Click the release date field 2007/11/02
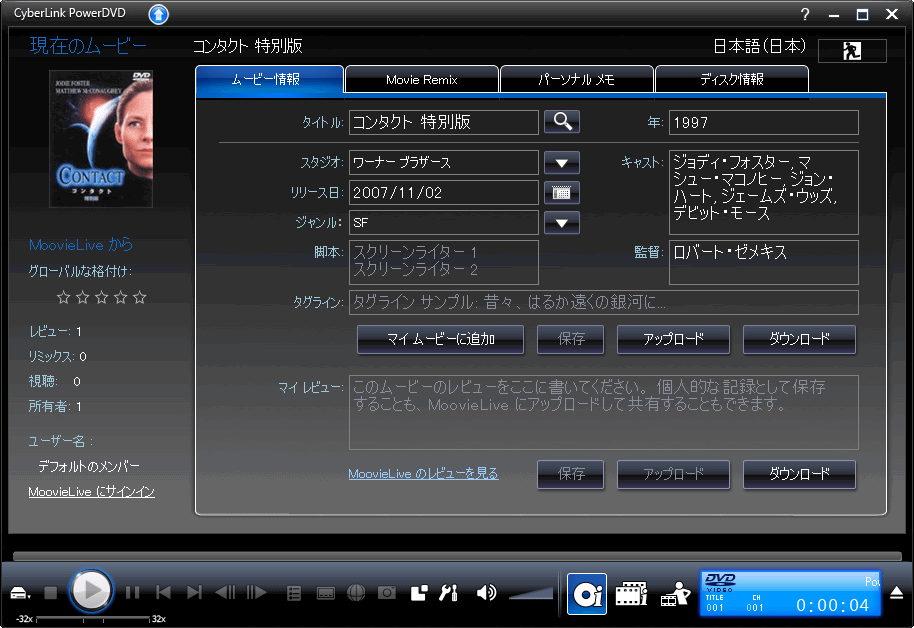 [x=444, y=192]
